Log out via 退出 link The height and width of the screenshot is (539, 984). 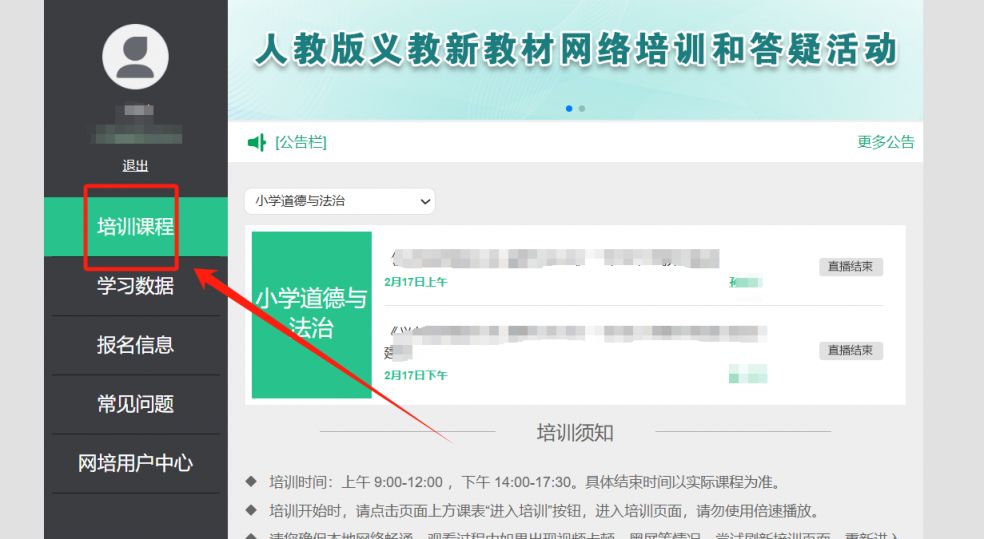point(135,166)
